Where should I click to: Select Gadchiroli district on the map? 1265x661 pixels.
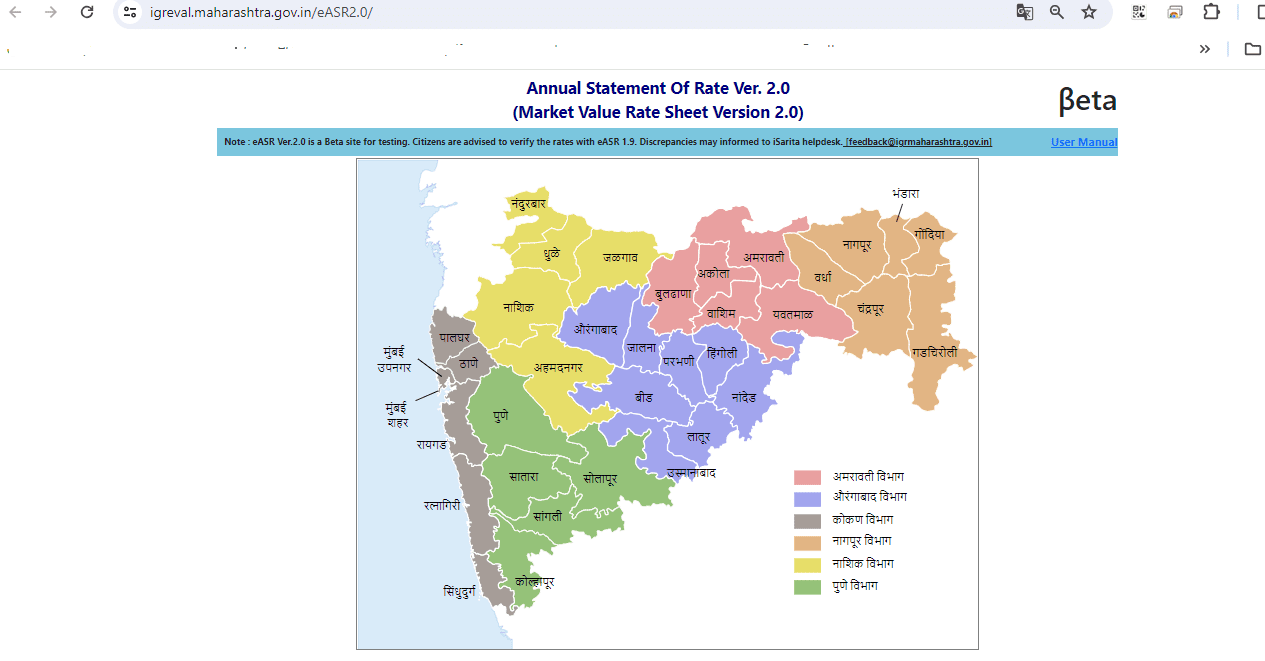(x=935, y=352)
